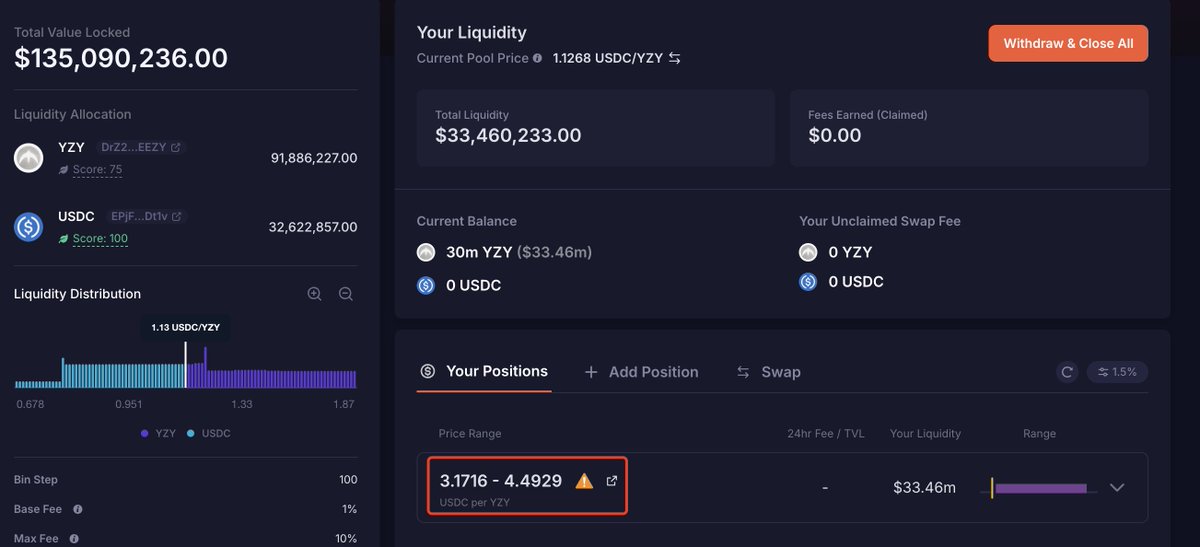Open USDC token address external link
Image resolution: width=1200 pixels, height=547 pixels.
point(176,216)
